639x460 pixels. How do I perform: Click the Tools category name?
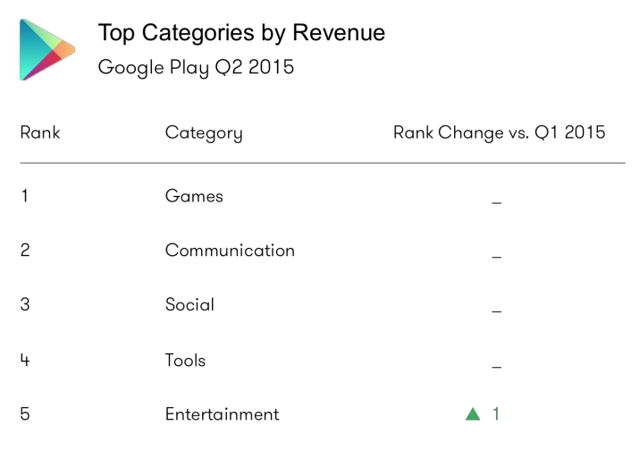tap(186, 359)
